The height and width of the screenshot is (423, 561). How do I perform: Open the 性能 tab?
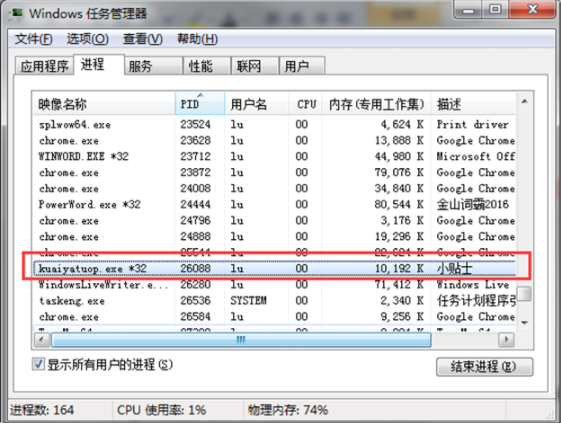click(207, 66)
